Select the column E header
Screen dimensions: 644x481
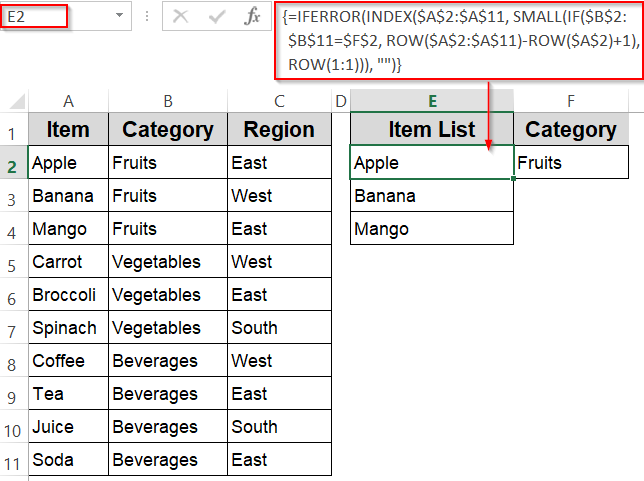[432, 100]
